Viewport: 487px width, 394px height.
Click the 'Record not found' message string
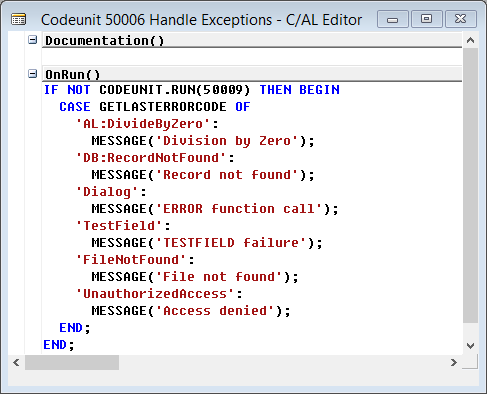[227, 175]
